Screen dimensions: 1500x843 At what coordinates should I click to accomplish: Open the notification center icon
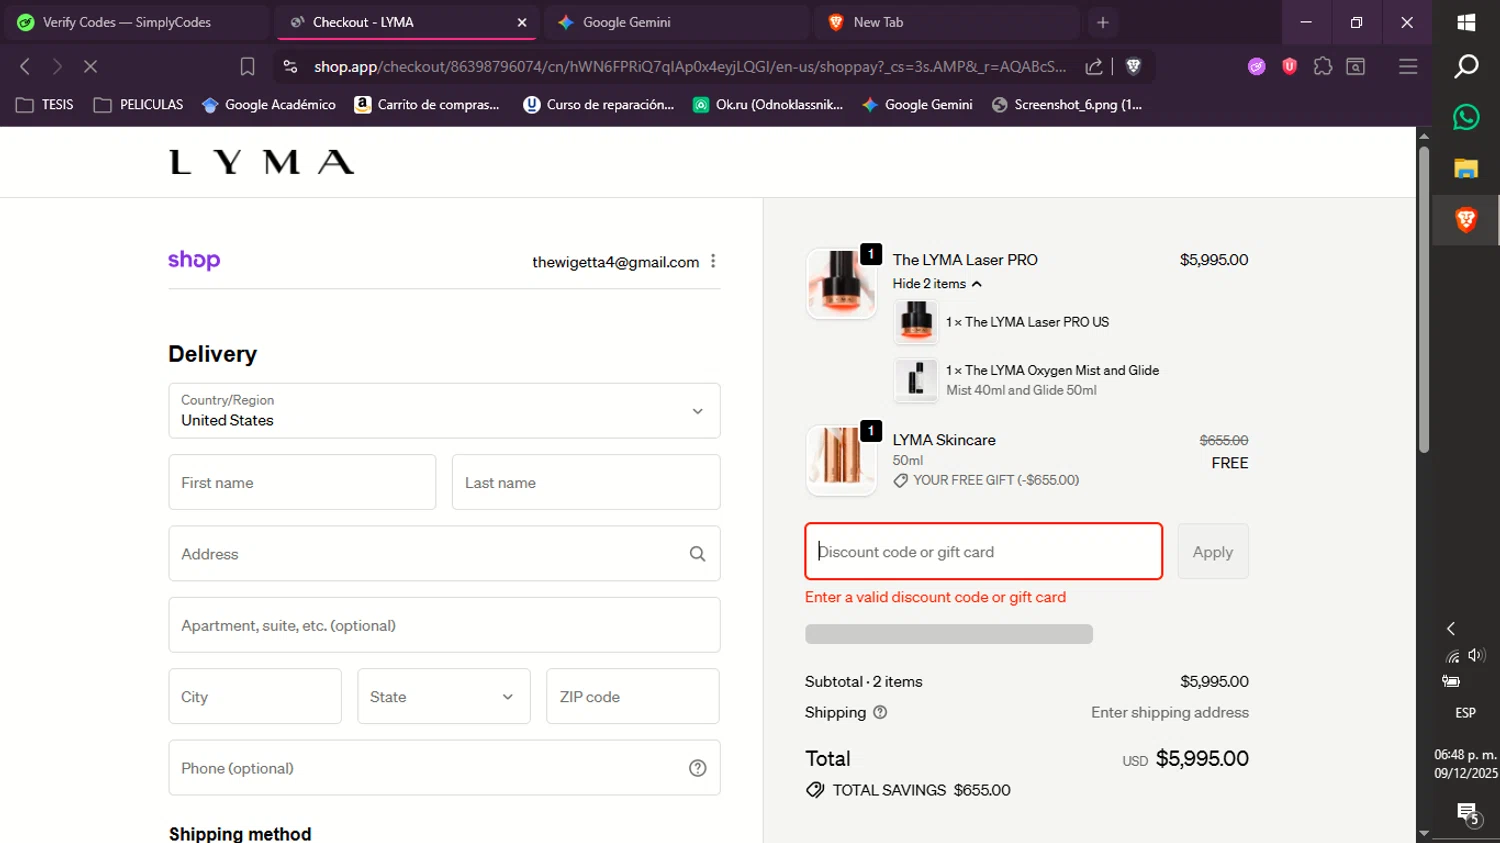pos(1468,815)
